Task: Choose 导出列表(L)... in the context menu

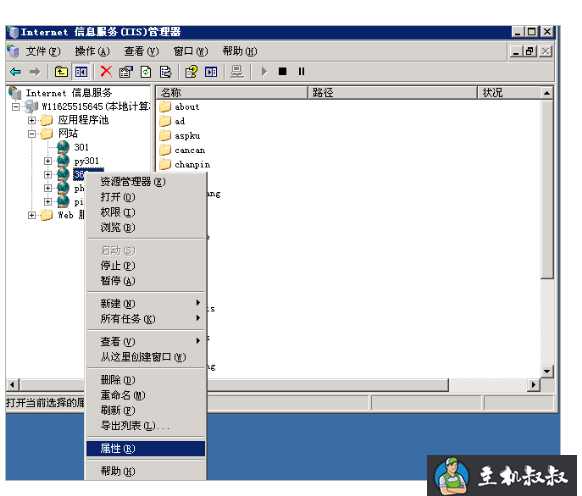Action: pos(146,426)
